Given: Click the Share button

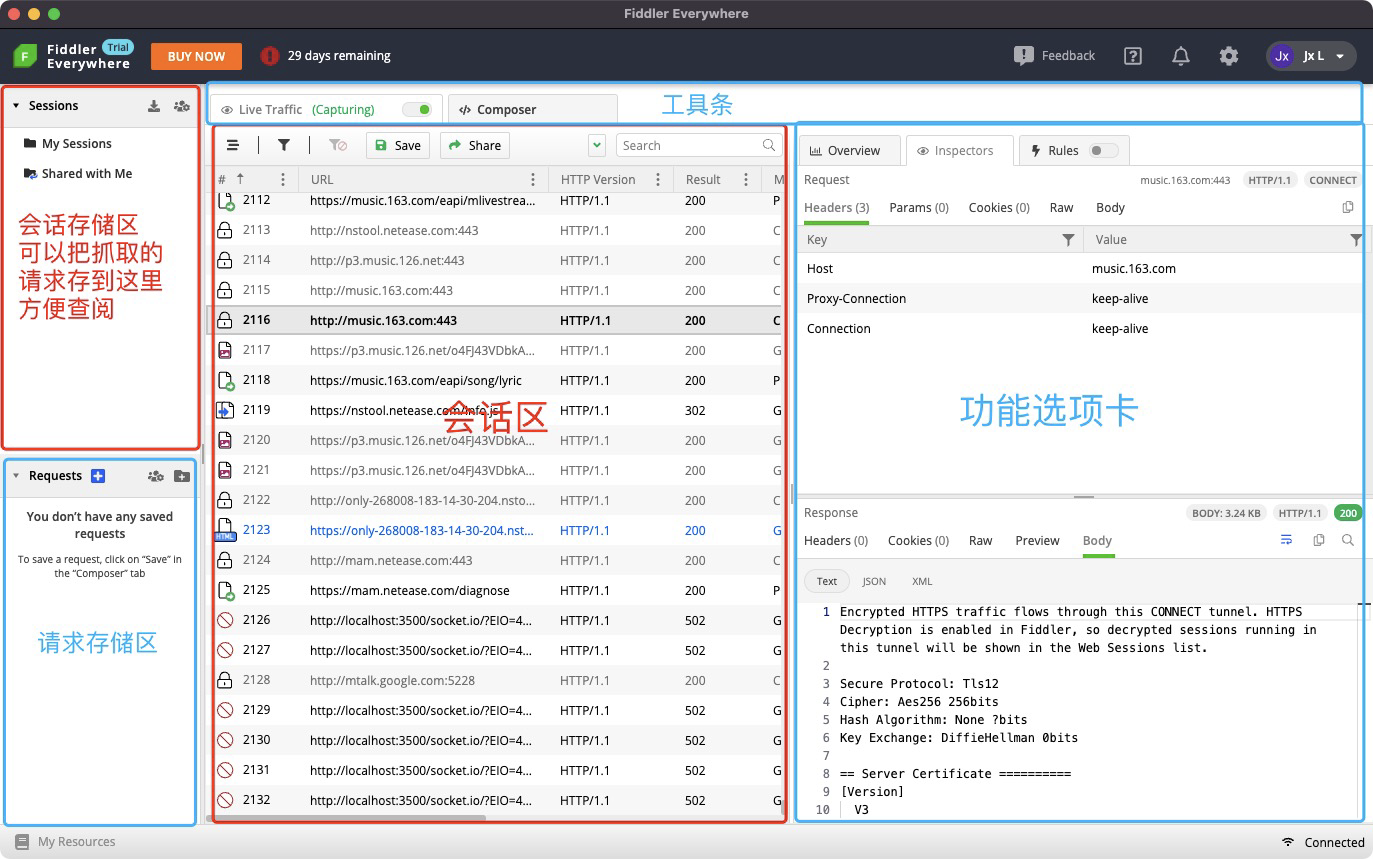Looking at the screenshot, I should pyautogui.click(x=475, y=145).
